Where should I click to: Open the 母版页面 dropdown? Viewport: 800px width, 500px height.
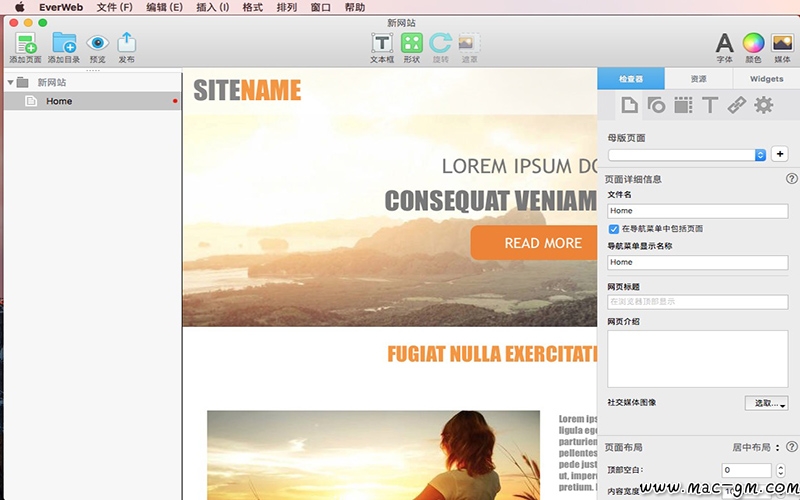tap(687, 155)
